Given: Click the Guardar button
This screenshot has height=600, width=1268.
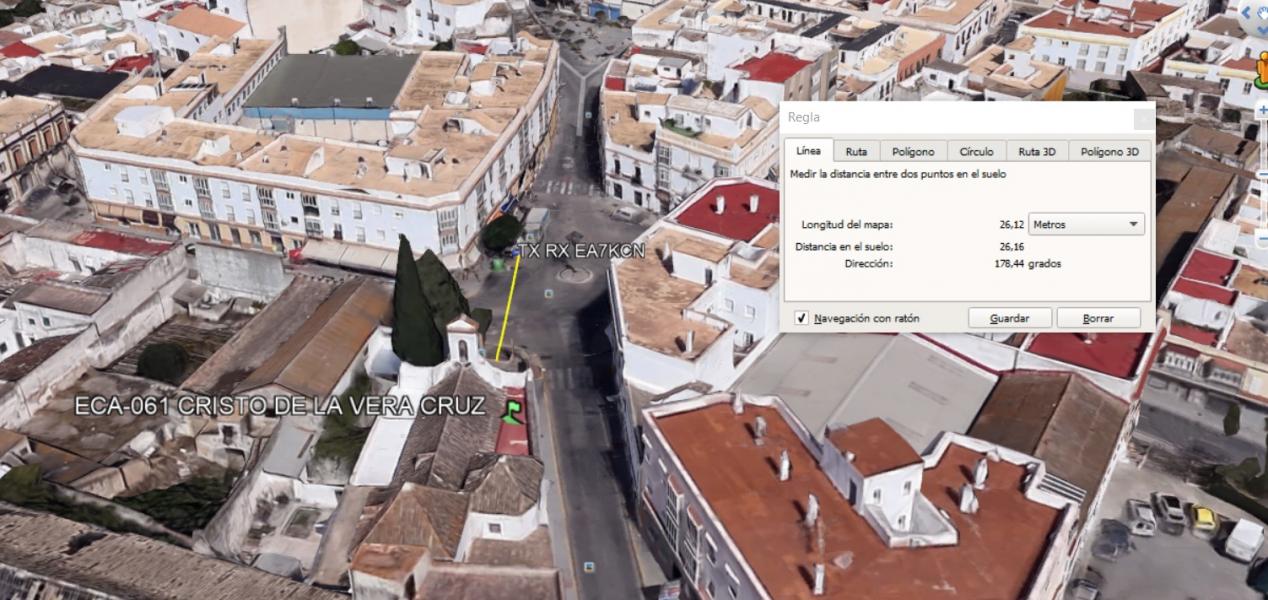Looking at the screenshot, I should [x=1009, y=318].
